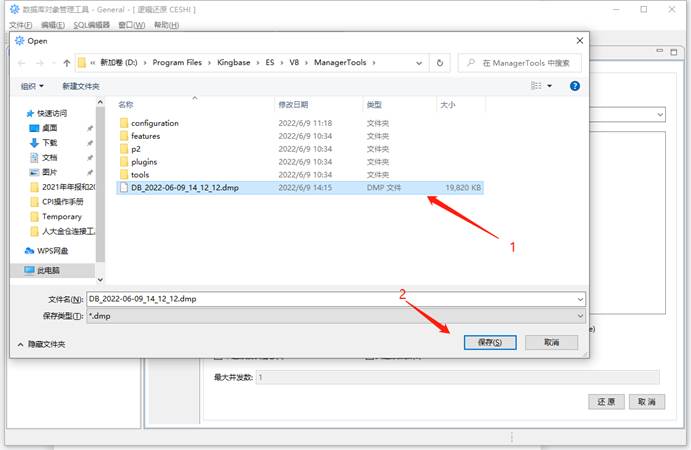Open the configuration folder
691x450 pixels.
pos(155,123)
